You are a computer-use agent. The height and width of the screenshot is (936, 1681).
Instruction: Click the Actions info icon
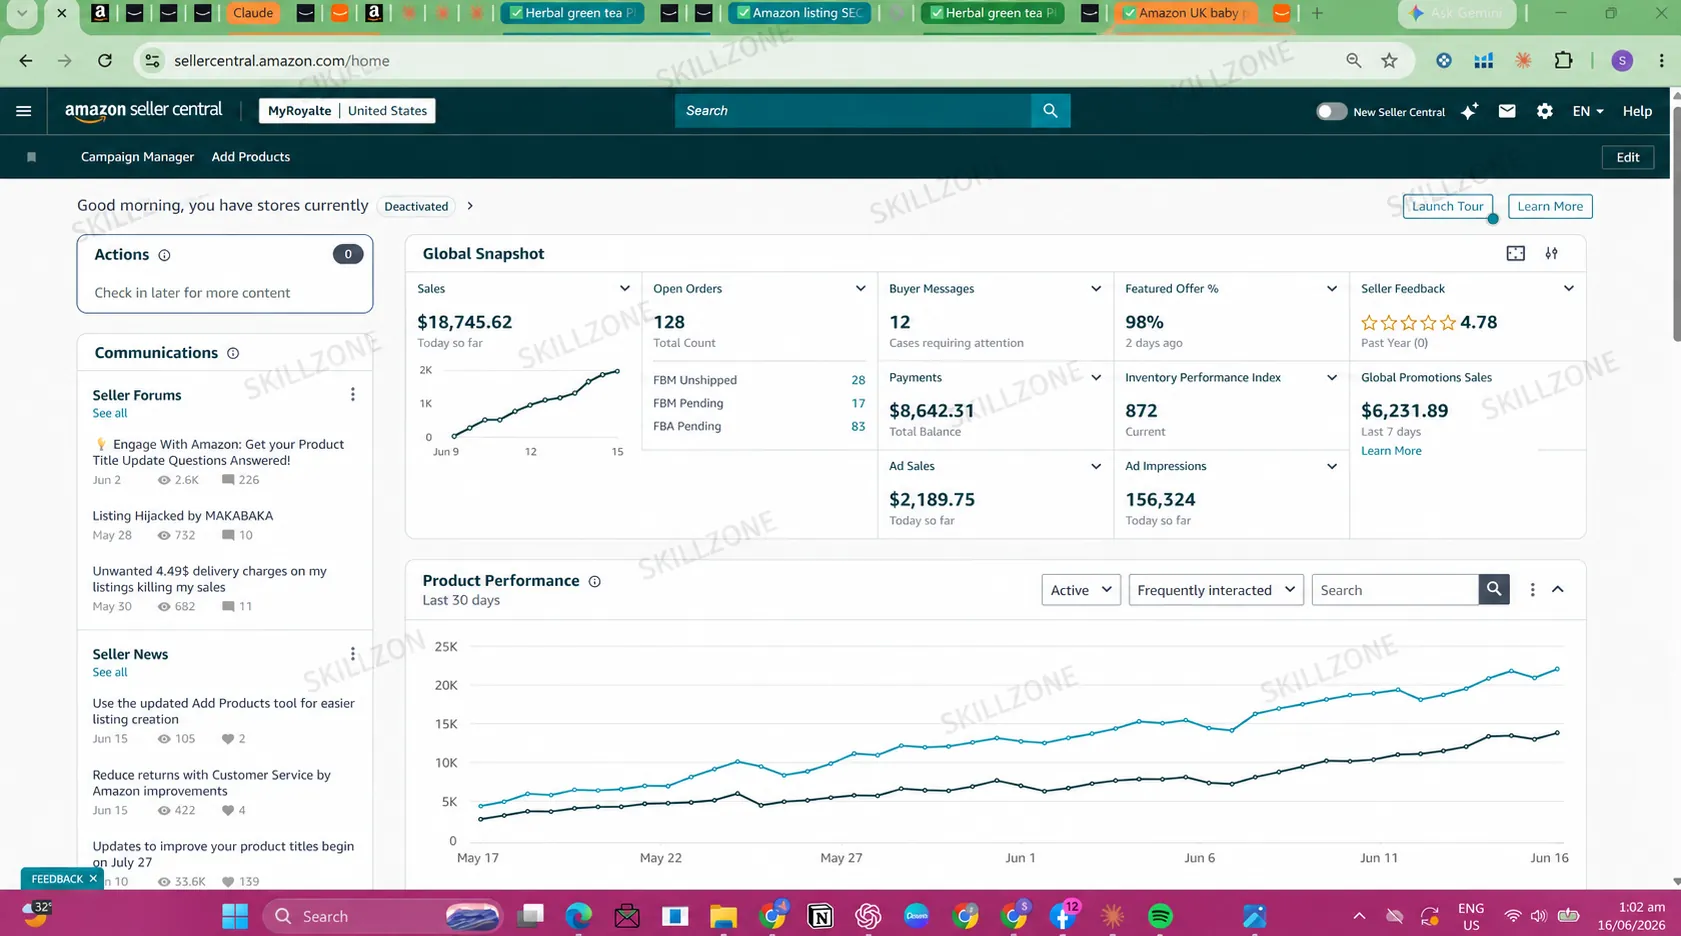coord(164,255)
